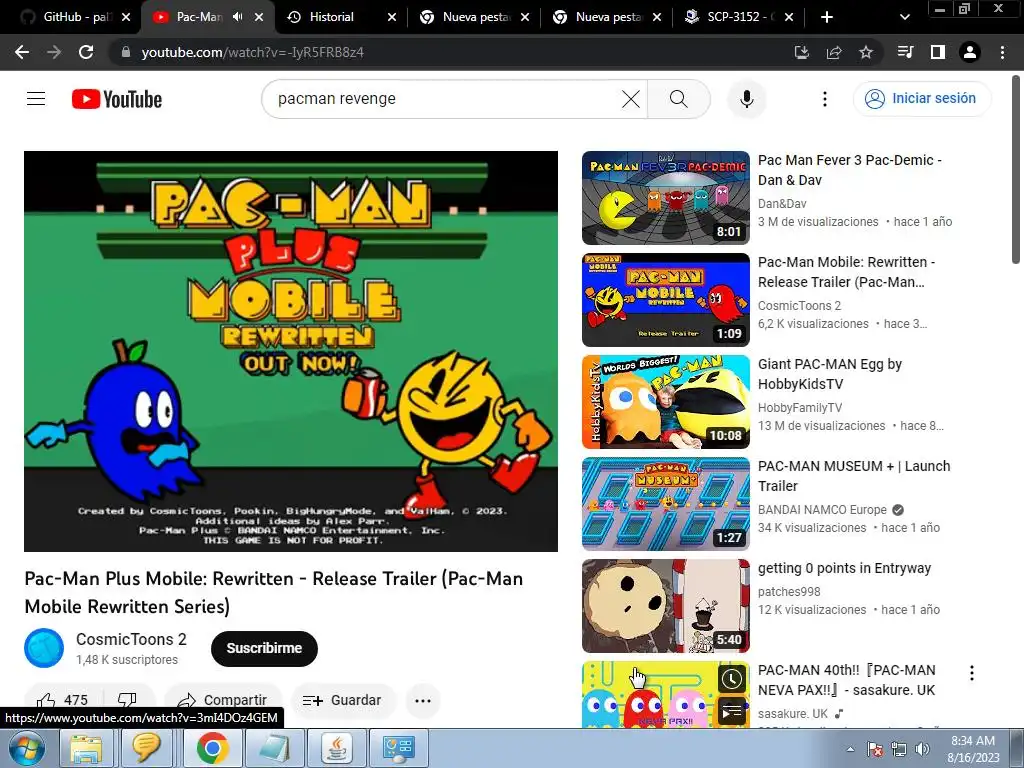Add PAC-MAN 40th to queue icon

pyautogui.click(x=732, y=711)
